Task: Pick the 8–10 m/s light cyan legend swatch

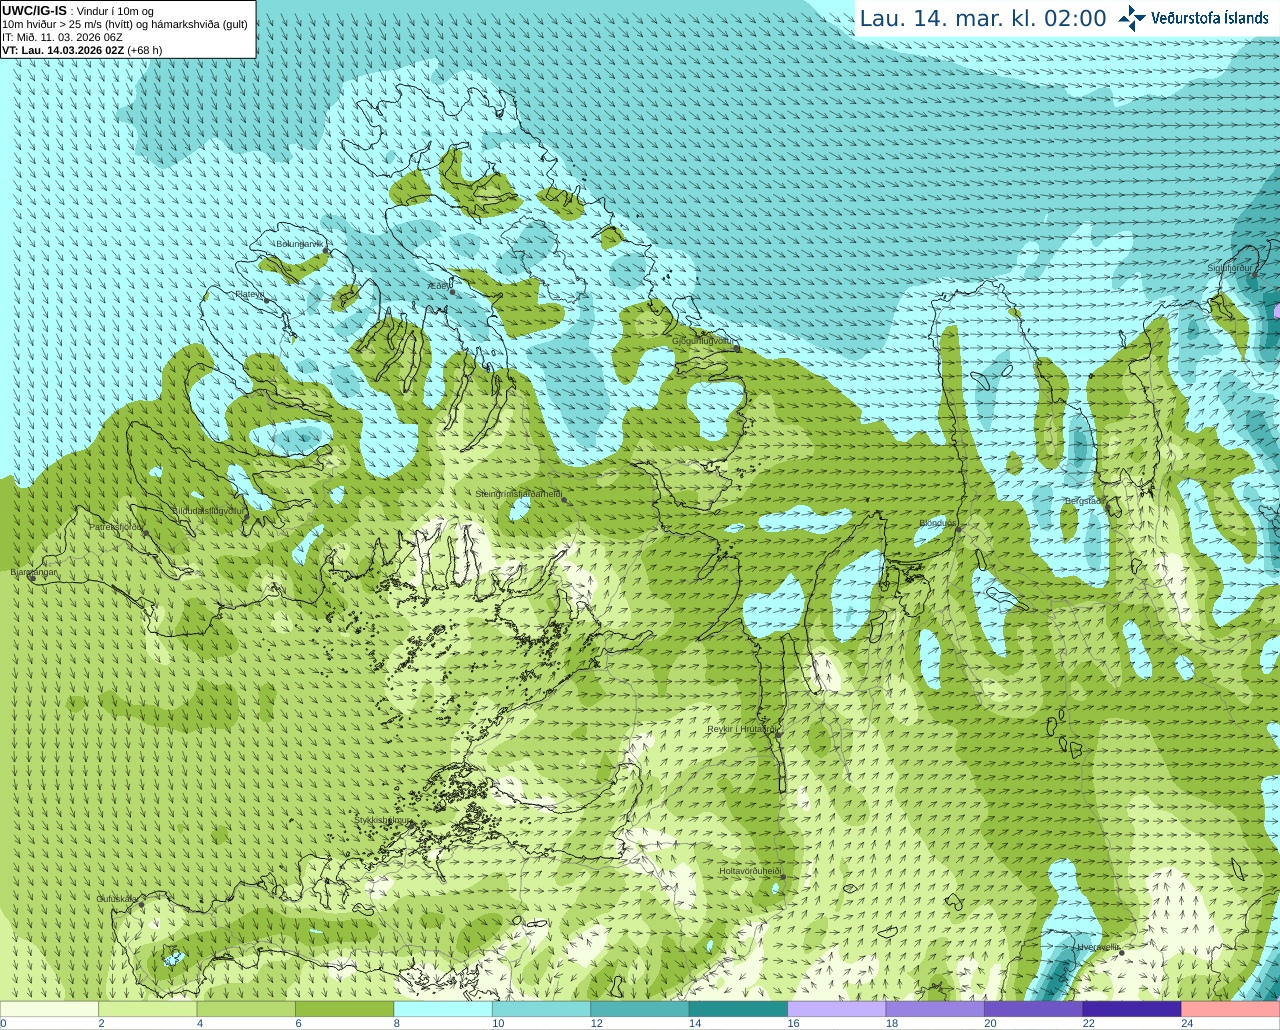Action: click(x=443, y=1009)
